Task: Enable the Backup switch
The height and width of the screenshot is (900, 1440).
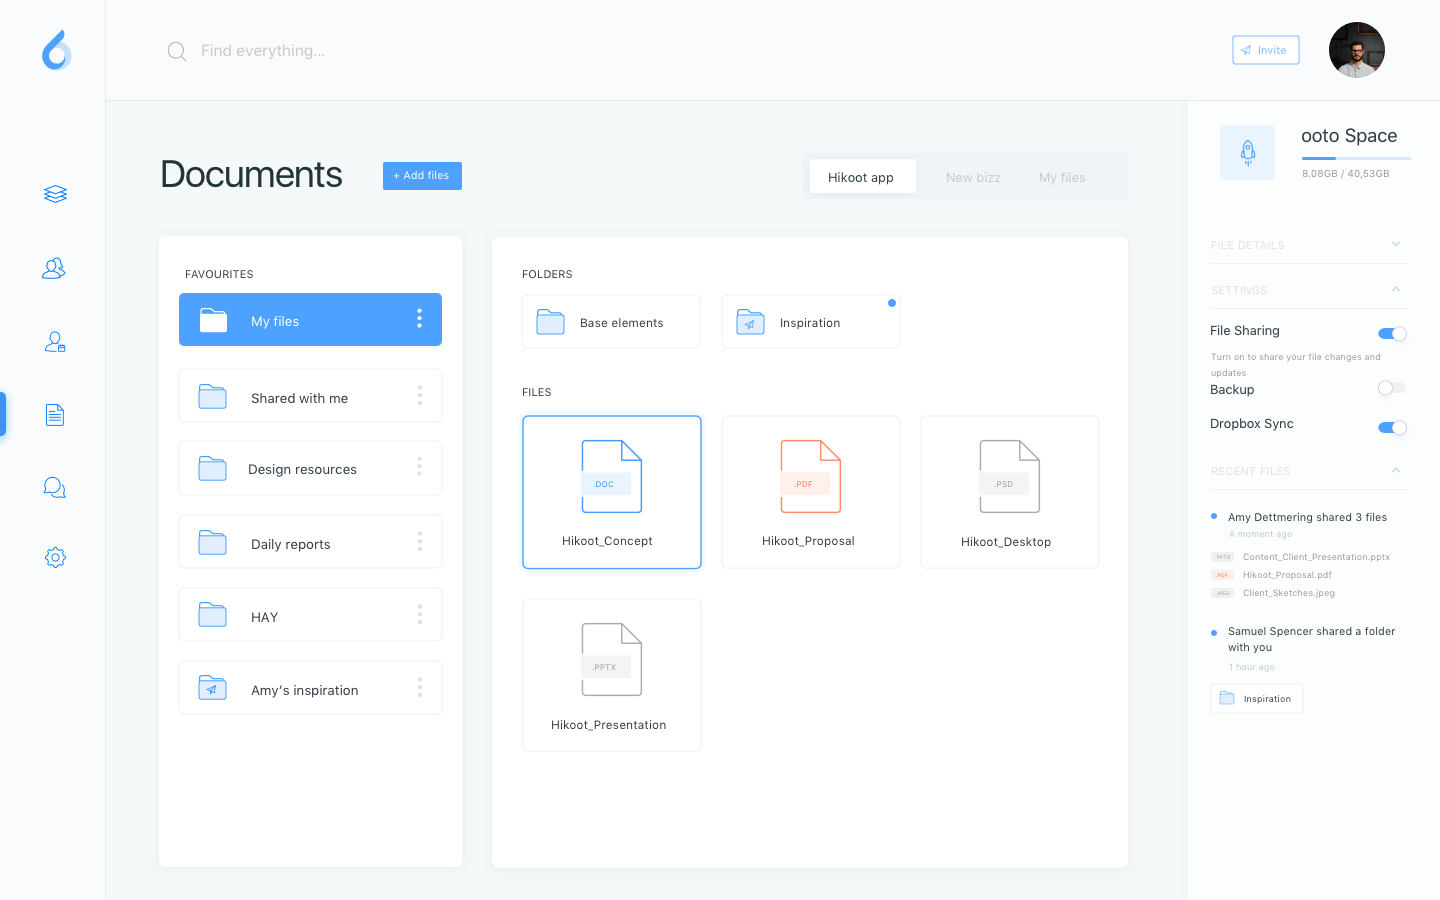Action: [x=1392, y=388]
